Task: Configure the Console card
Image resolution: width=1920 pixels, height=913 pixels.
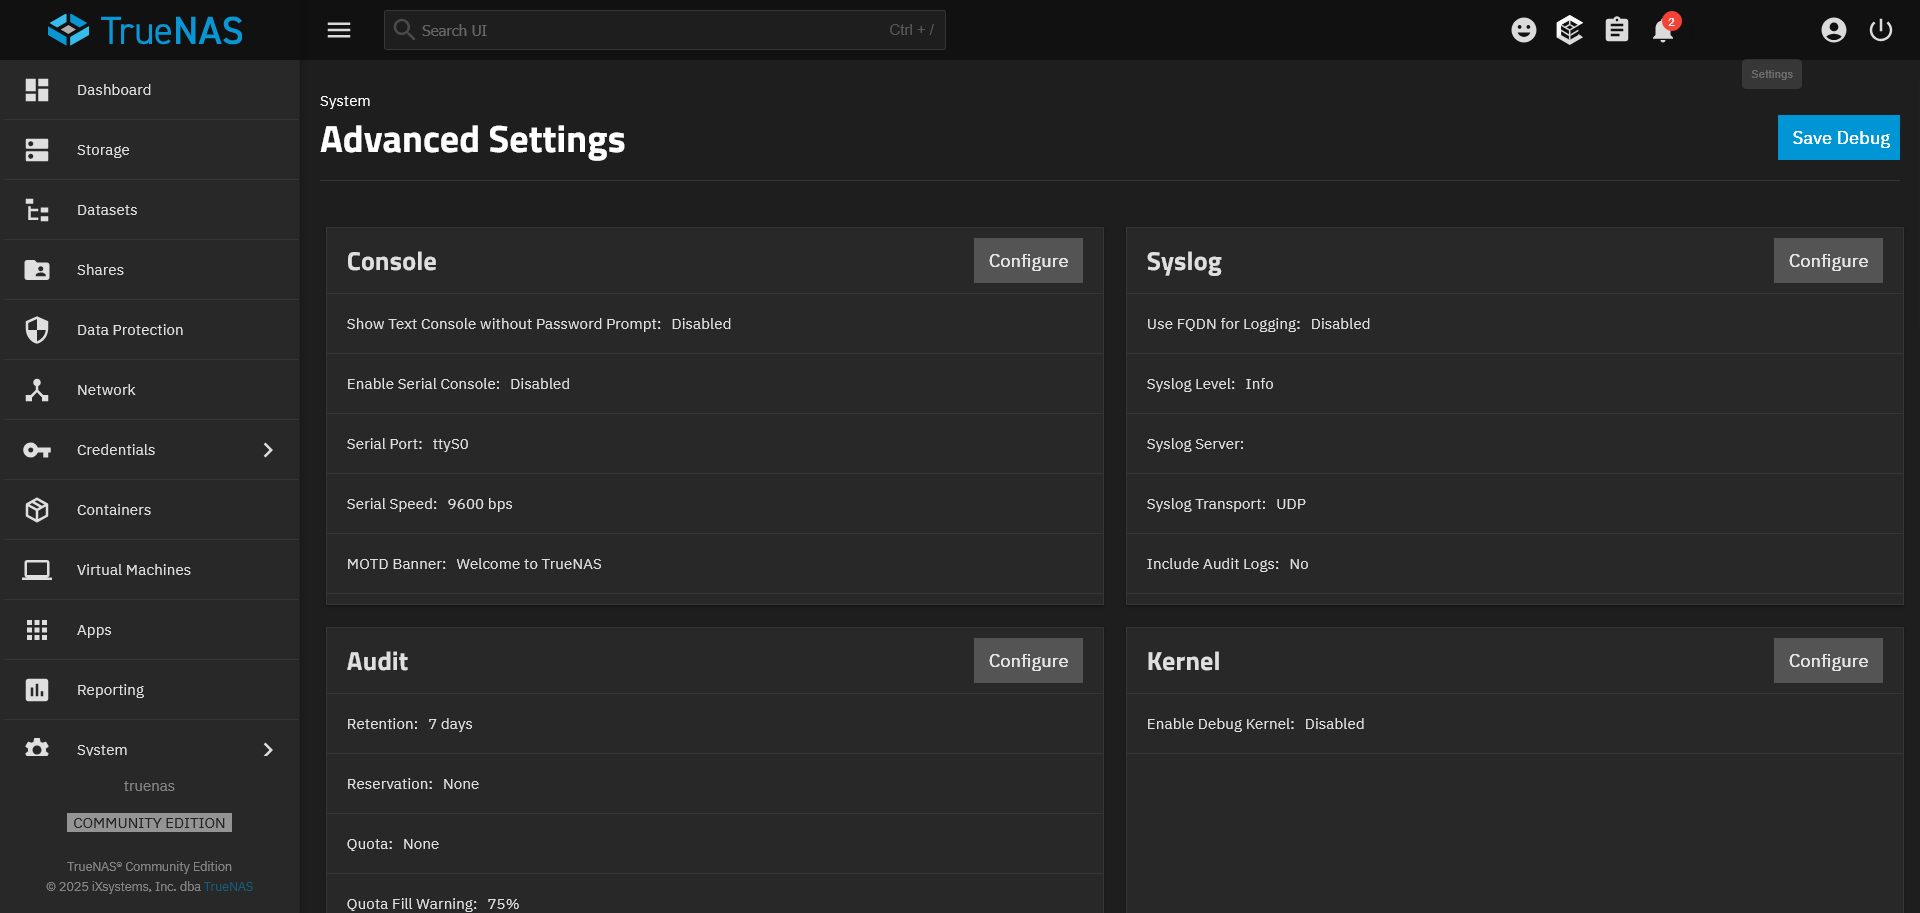Action: coord(1028,261)
